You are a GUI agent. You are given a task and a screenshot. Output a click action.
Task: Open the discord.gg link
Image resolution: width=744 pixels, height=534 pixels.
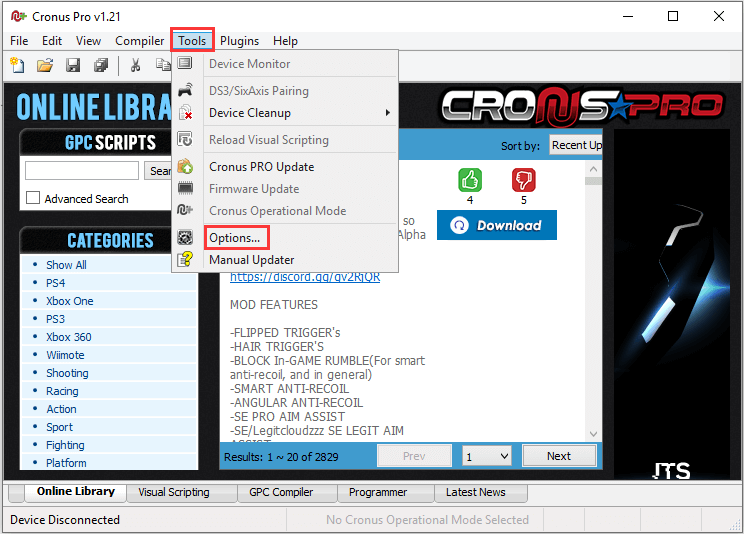[x=305, y=277]
